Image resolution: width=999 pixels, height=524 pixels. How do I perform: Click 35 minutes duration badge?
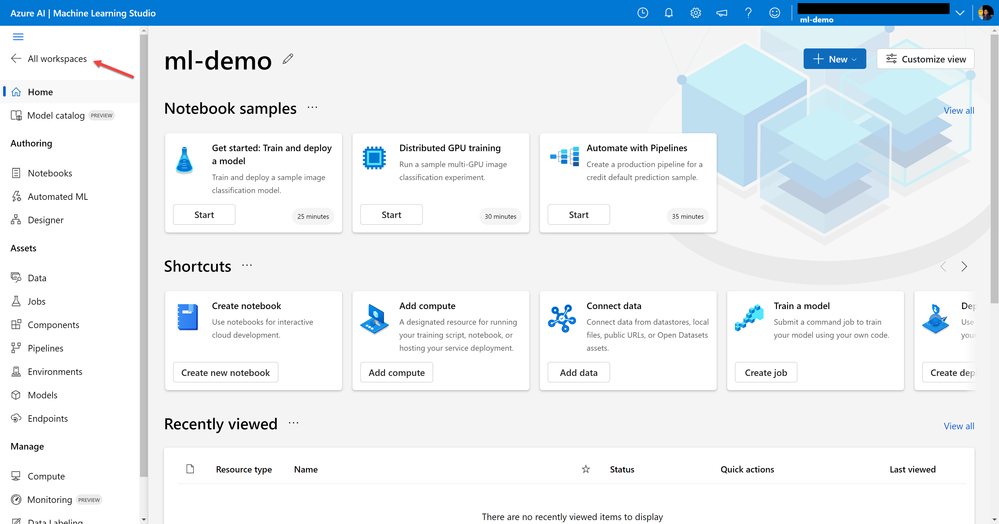coord(687,216)
